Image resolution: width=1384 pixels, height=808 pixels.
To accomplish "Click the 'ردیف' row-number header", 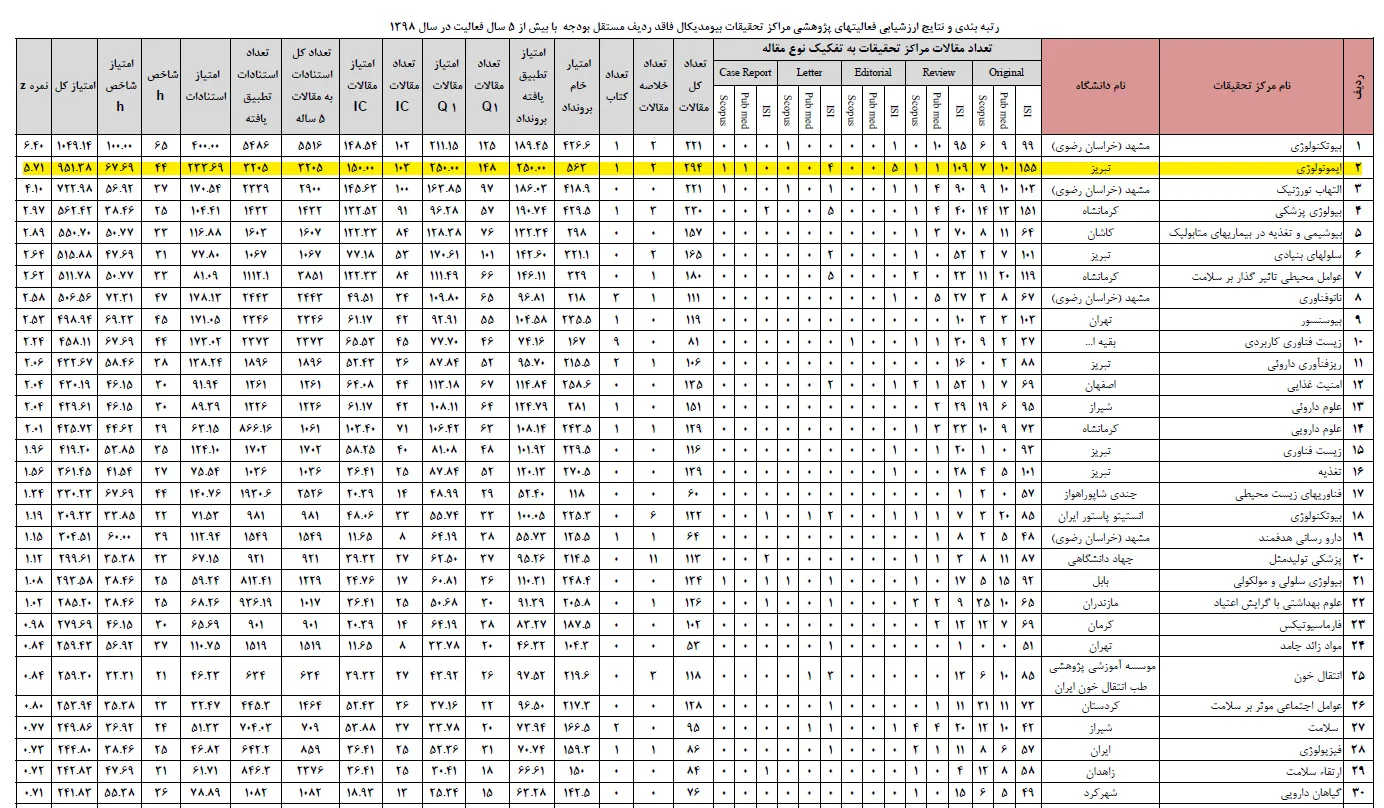I will click(x=1358, y=86).
